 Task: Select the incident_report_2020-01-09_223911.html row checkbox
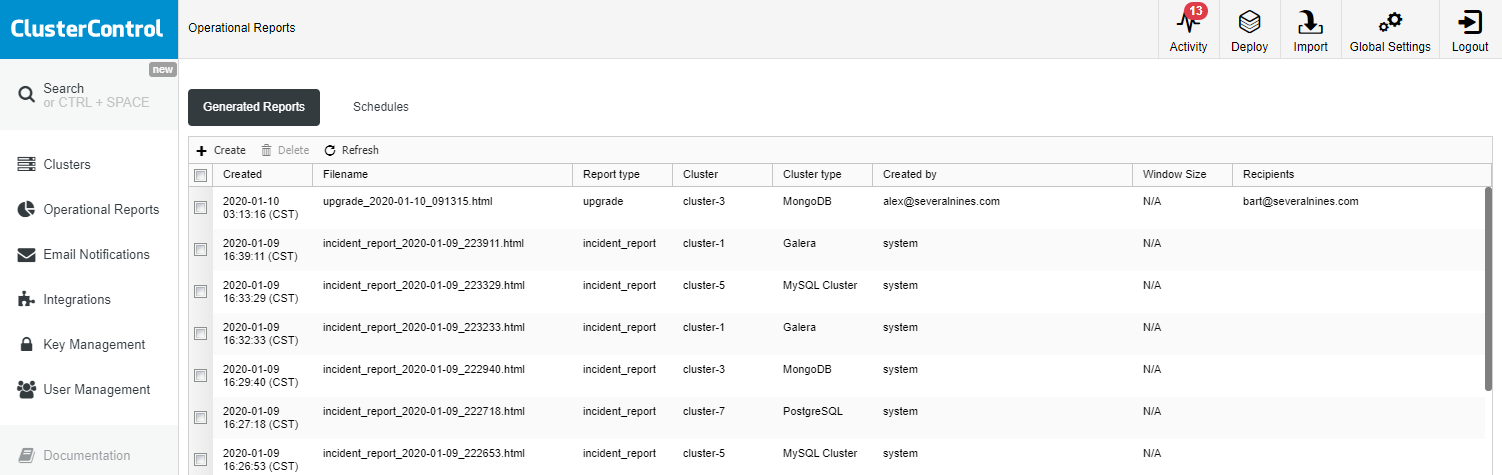tap(200, 250)
